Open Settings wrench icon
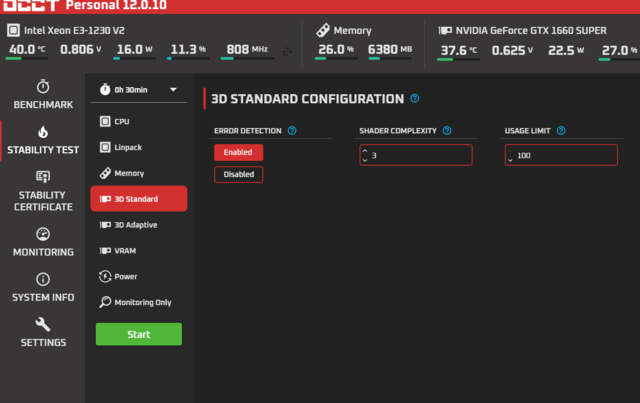Screen dimensions: 640x403 click(42, 325)
